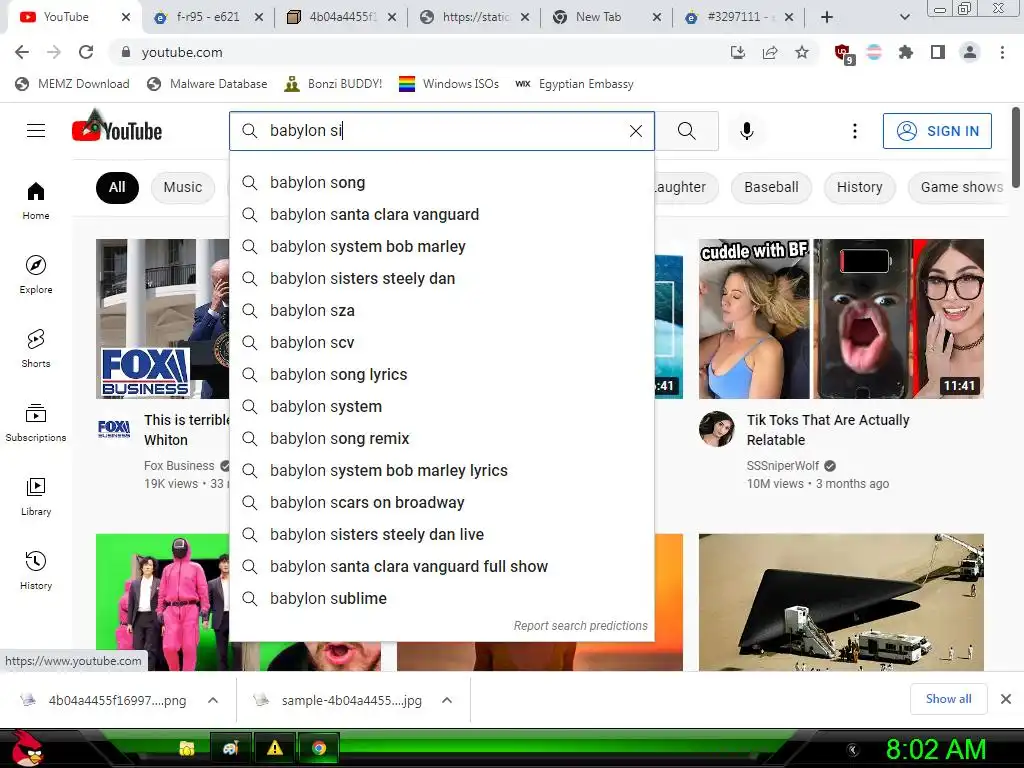The height and width of the screenshot is (768, 1024).
Task: Bookmark this page with the star
Action: click(802, 52)
